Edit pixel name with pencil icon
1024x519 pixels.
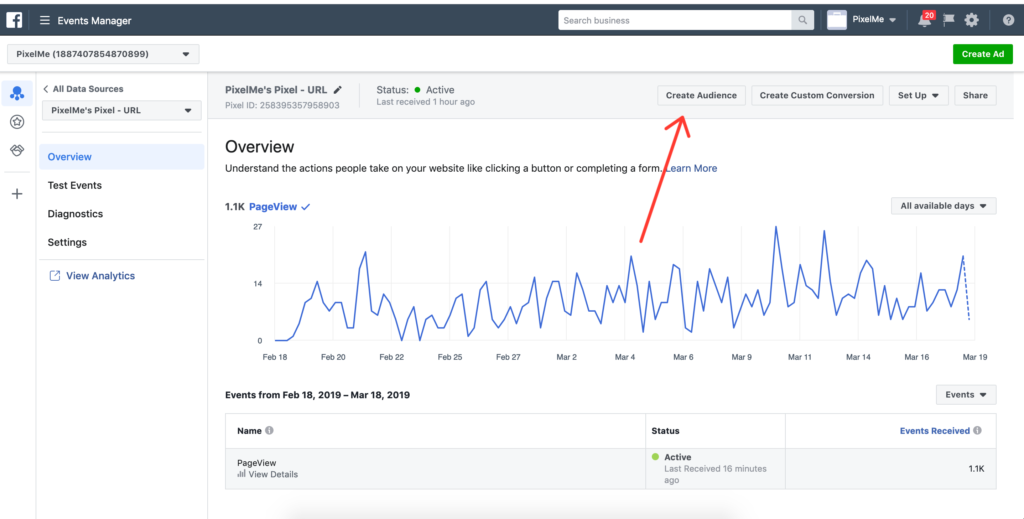pos(338,90)
